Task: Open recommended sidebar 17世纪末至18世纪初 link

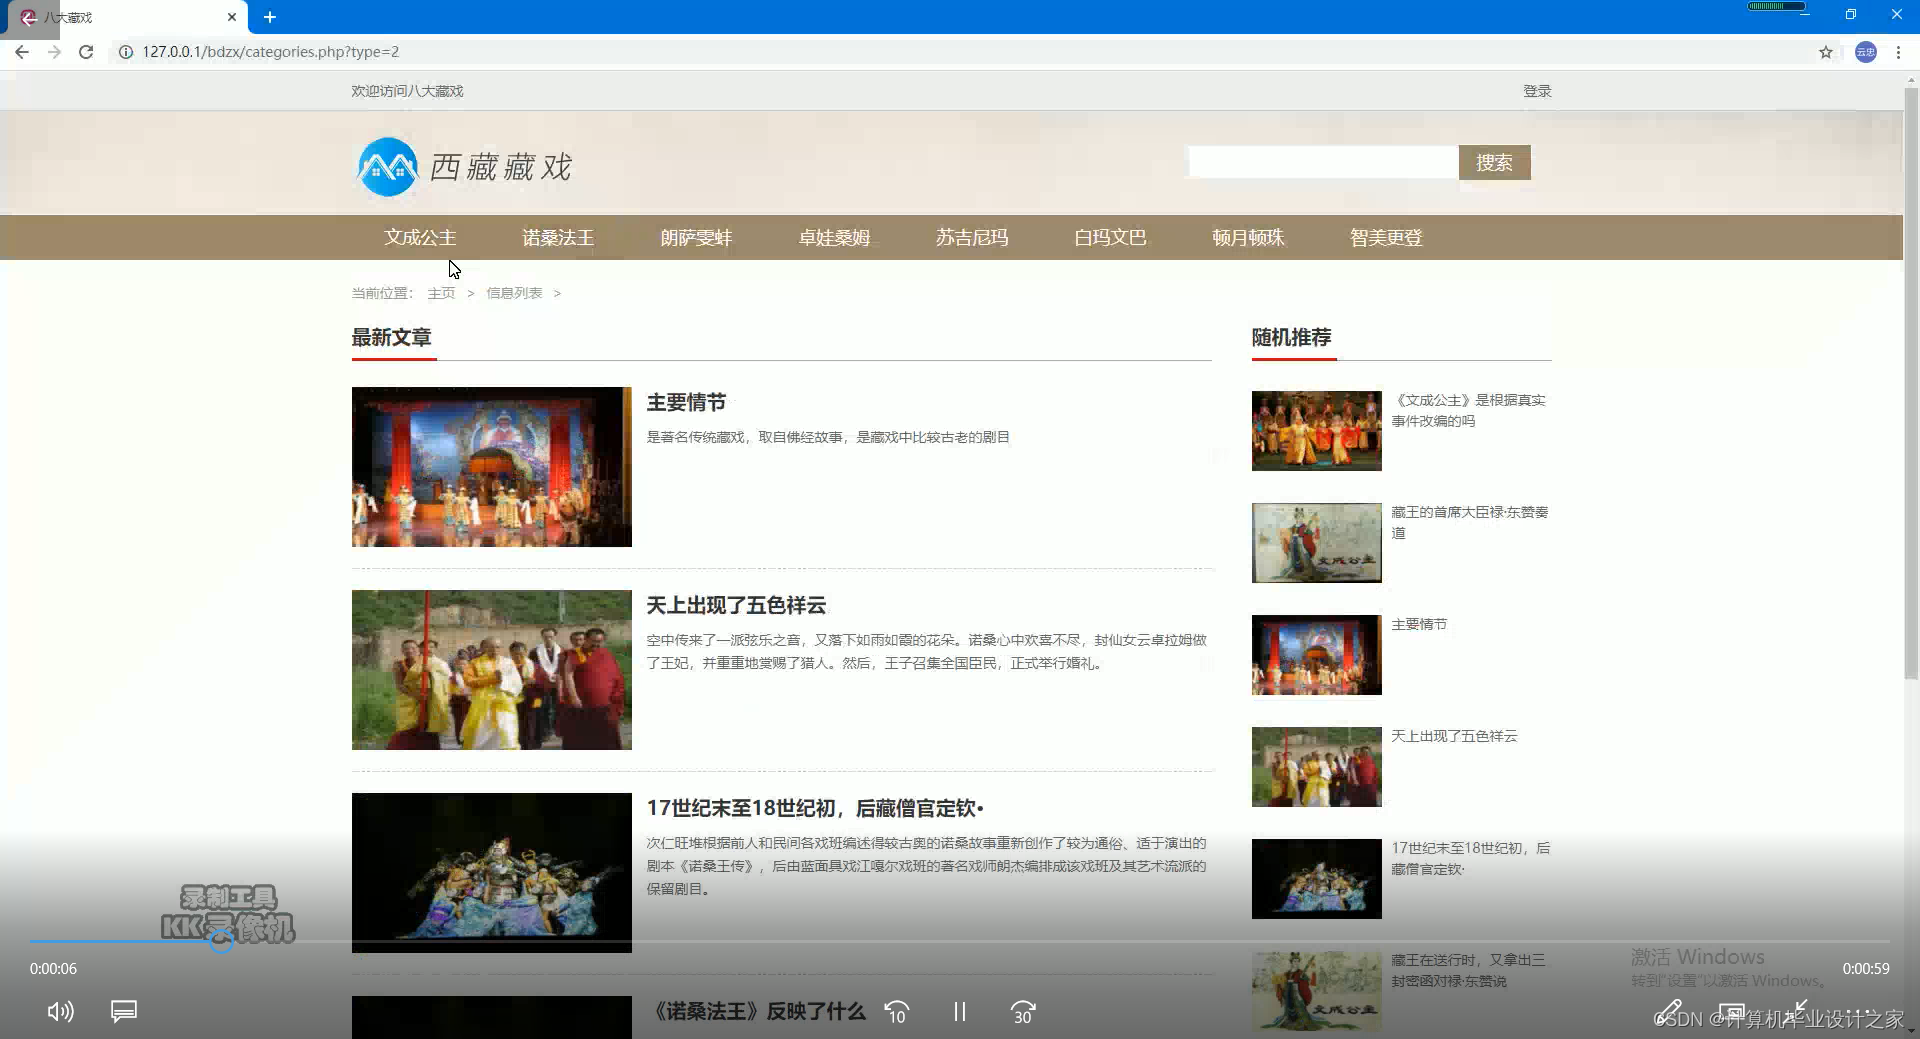Action: (1471, 858)
